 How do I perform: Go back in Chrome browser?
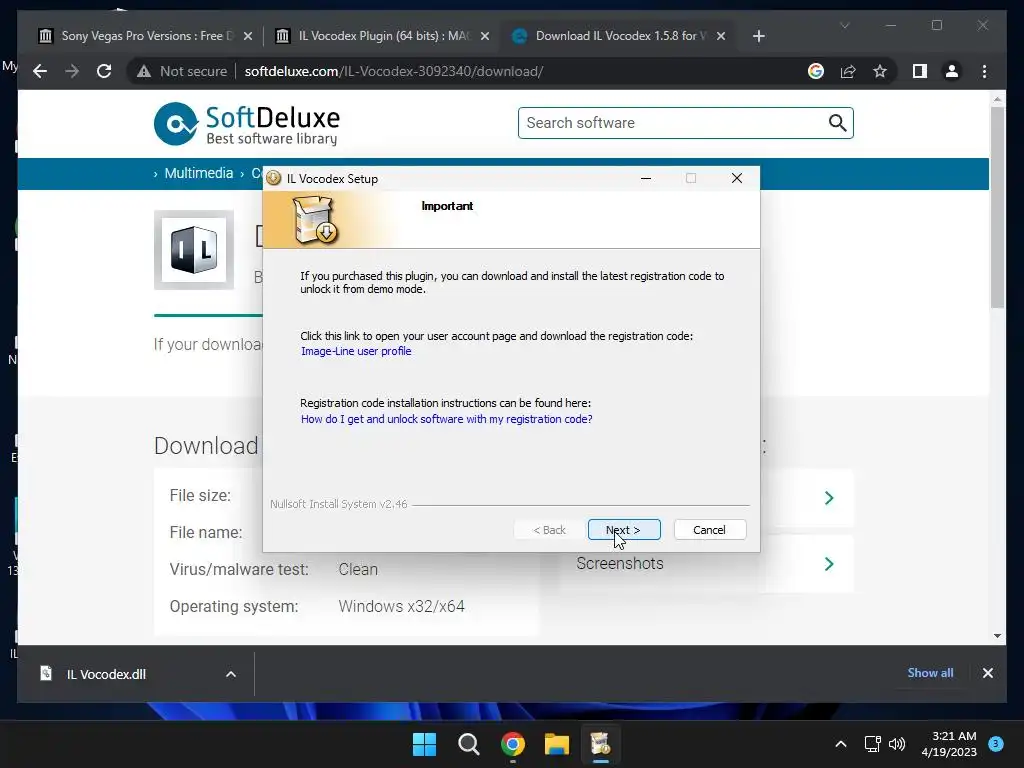coord(40,71)
